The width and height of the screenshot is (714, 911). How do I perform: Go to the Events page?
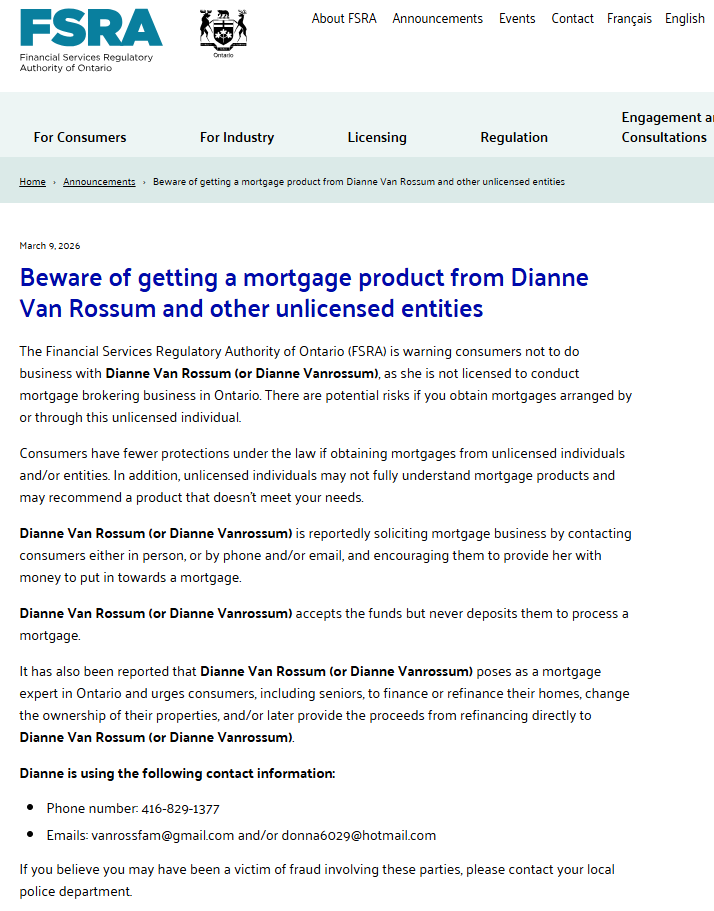coord(517,19)
